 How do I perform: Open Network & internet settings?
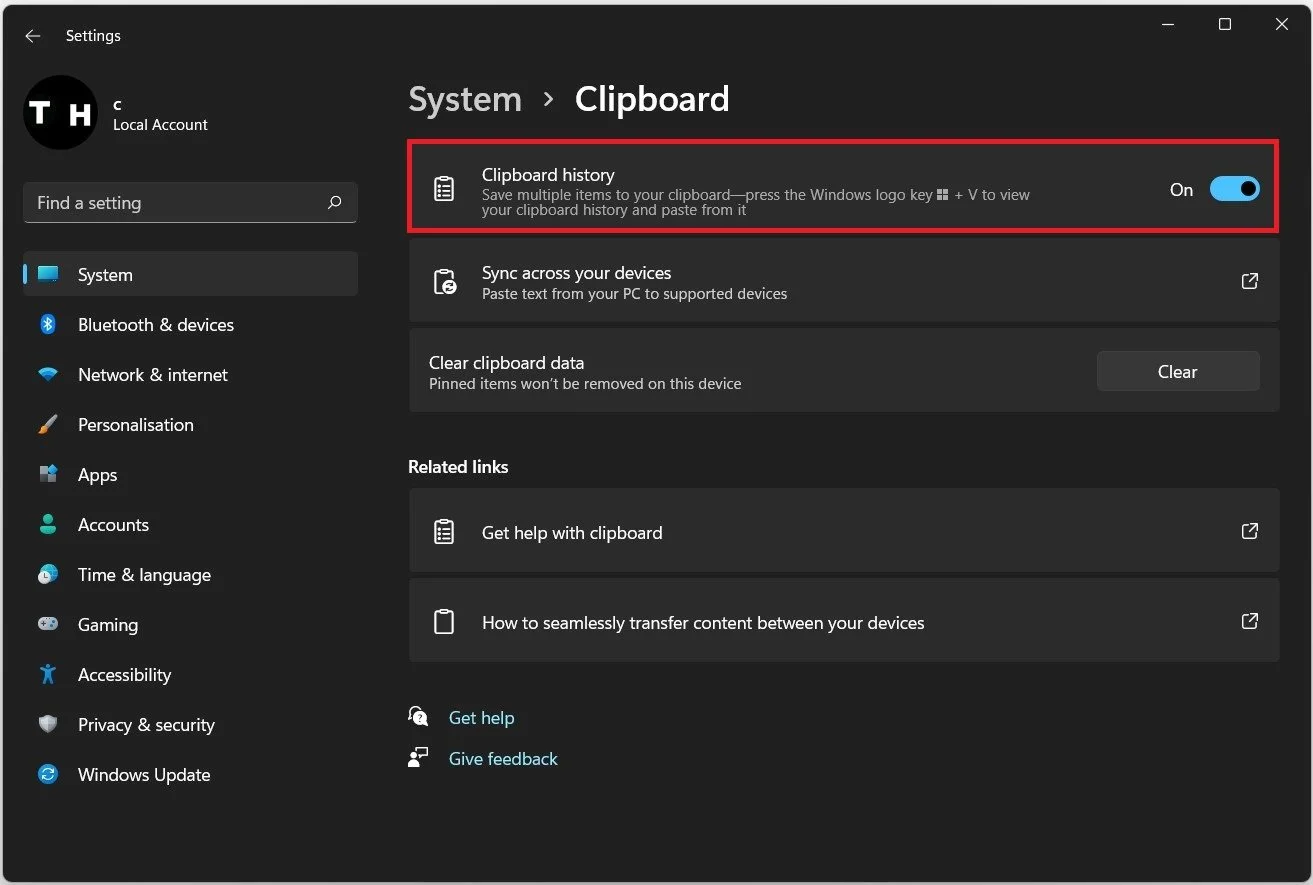[190, 374]
